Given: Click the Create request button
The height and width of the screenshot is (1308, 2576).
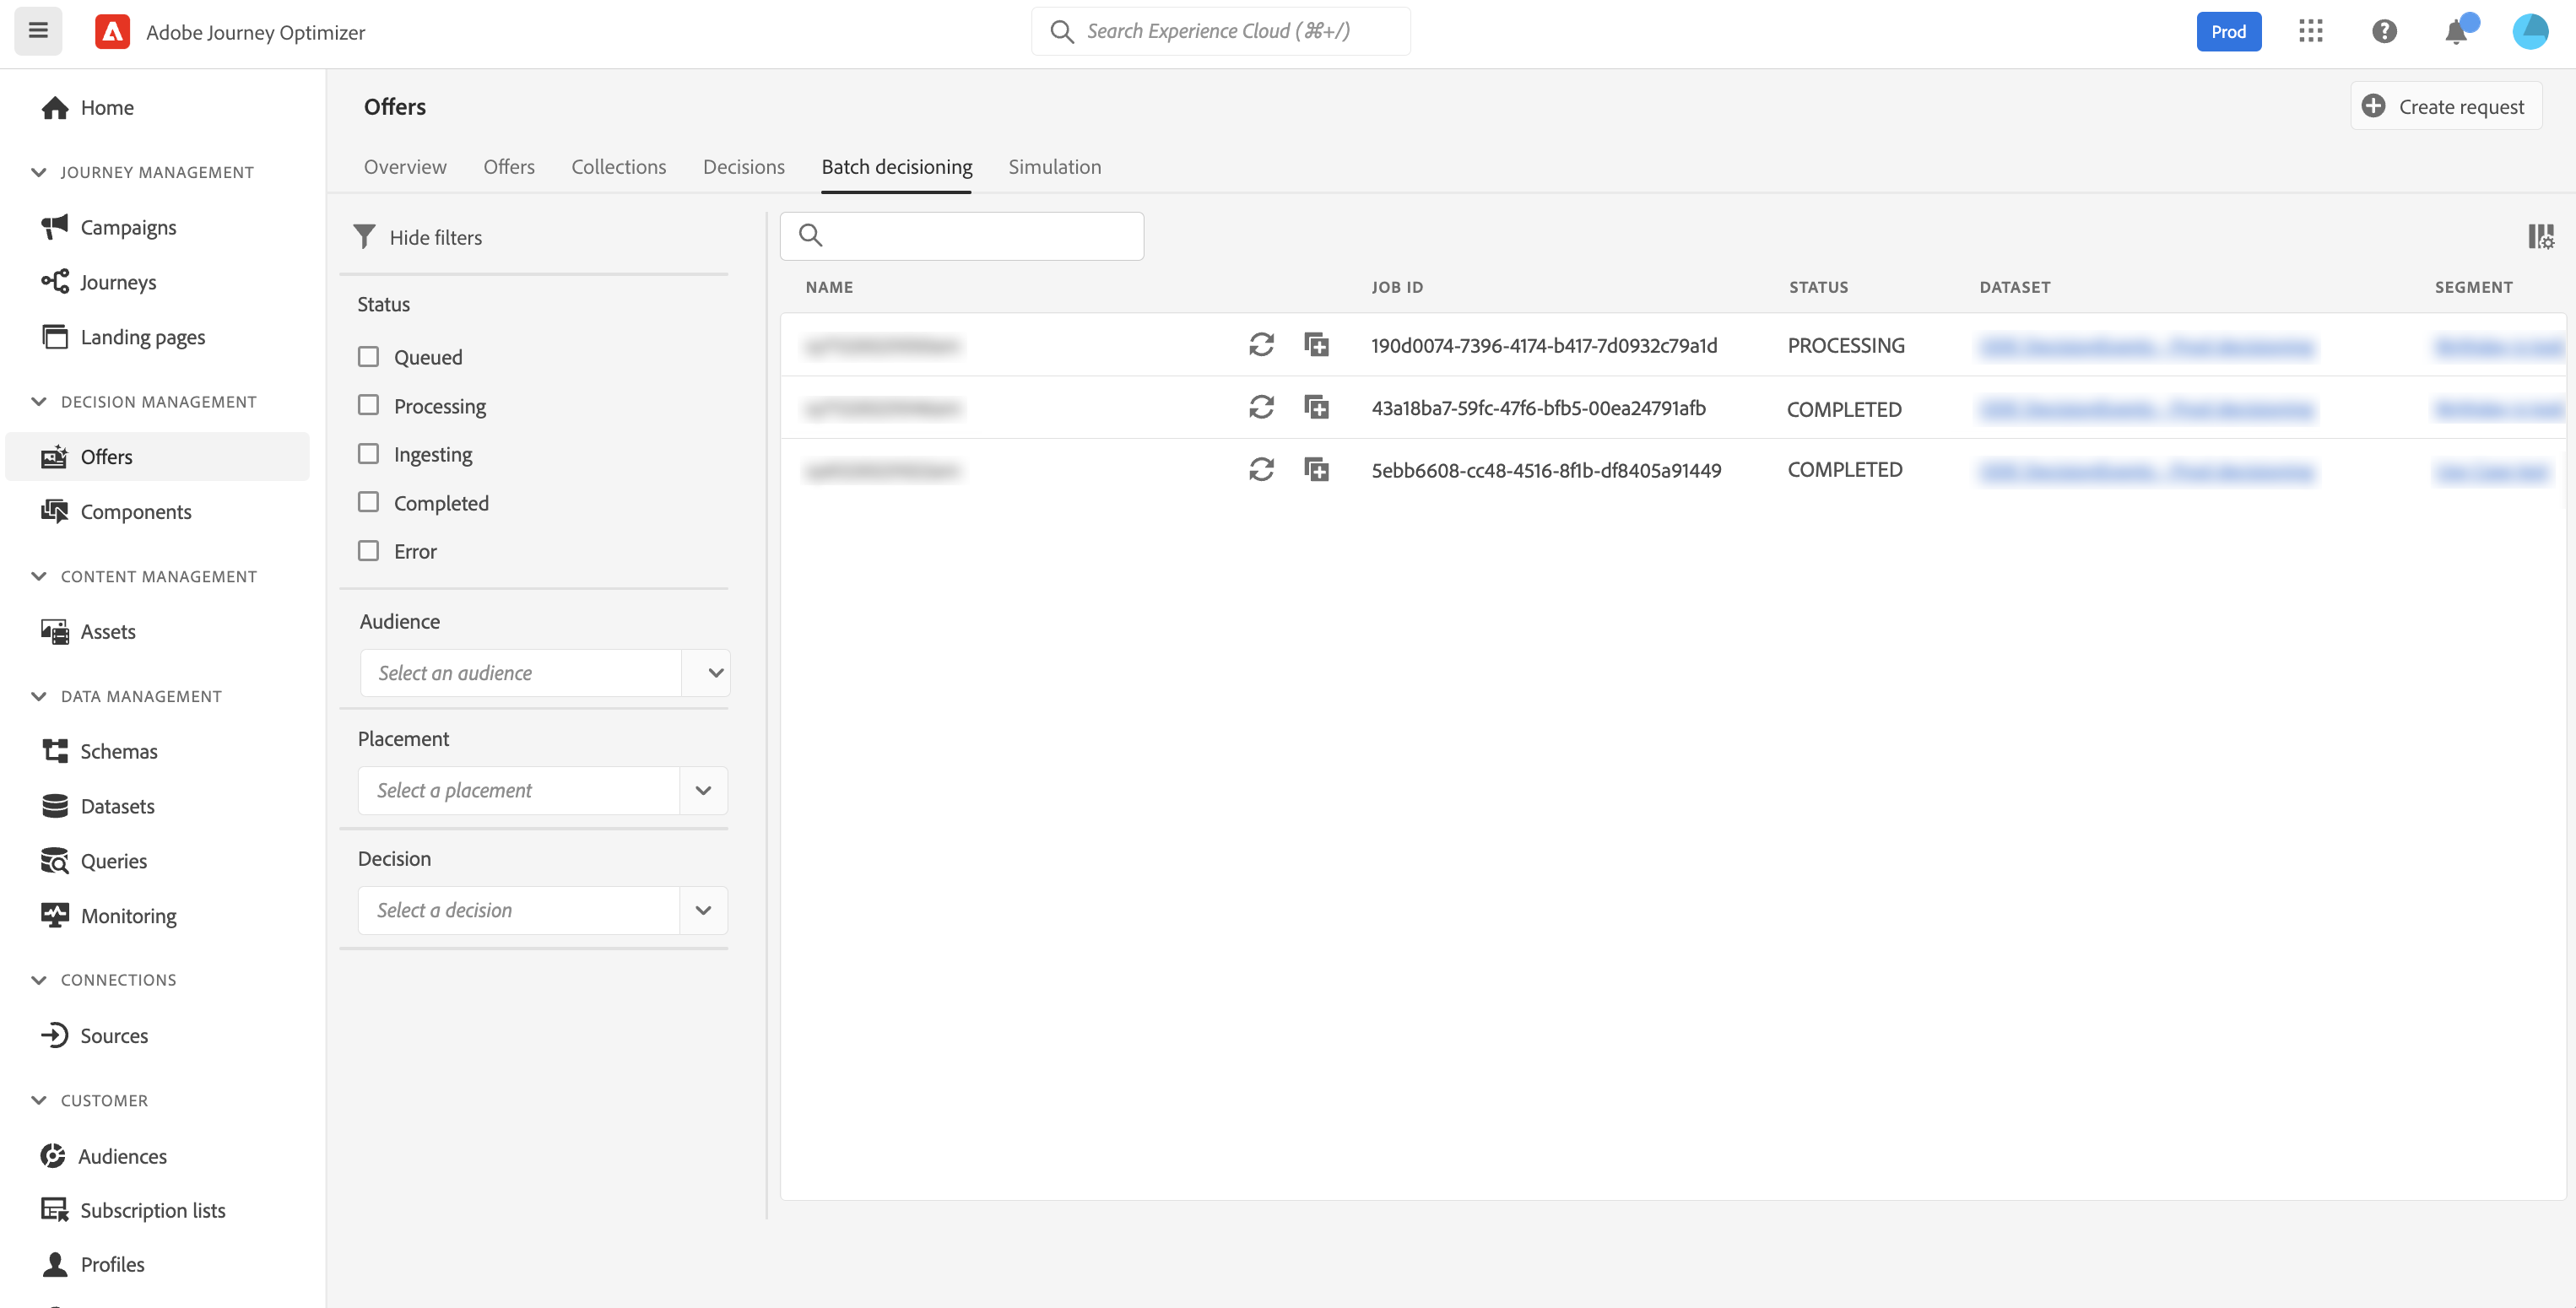Looking at the screenshot, I should (x=2444, y=106).
